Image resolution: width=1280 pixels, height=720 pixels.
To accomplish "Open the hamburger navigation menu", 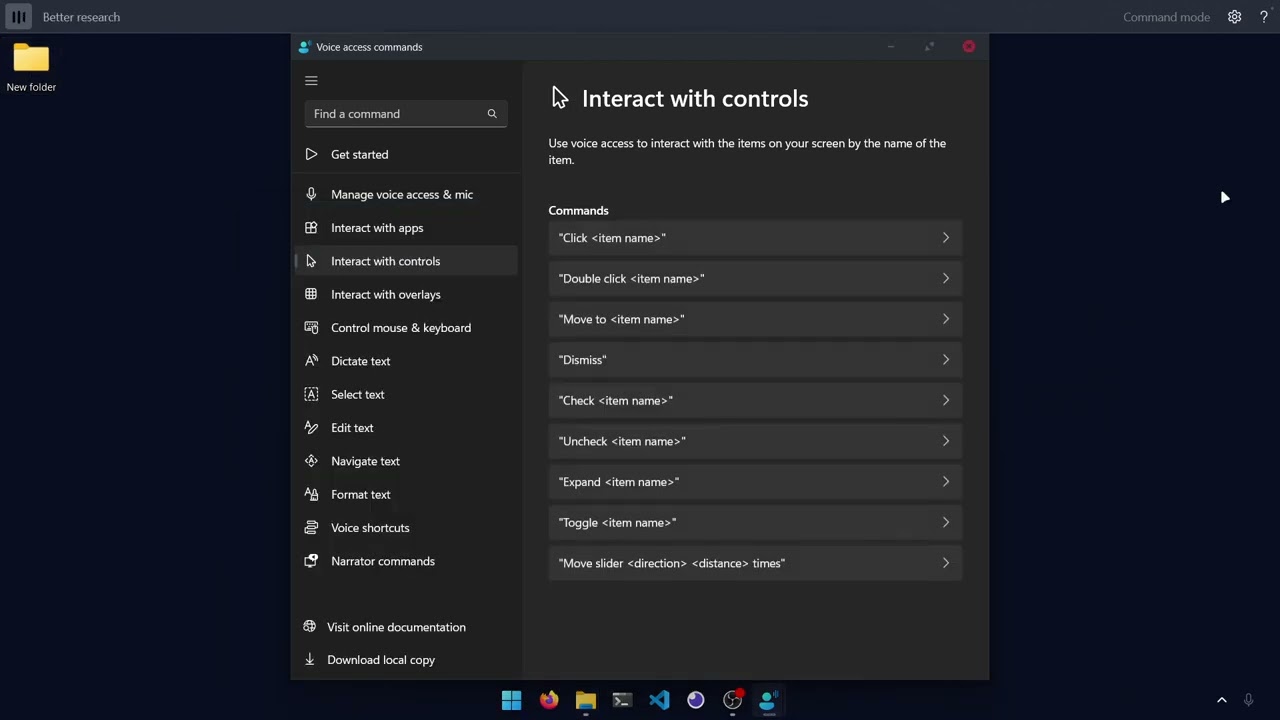I will click(x=311, y=81).
